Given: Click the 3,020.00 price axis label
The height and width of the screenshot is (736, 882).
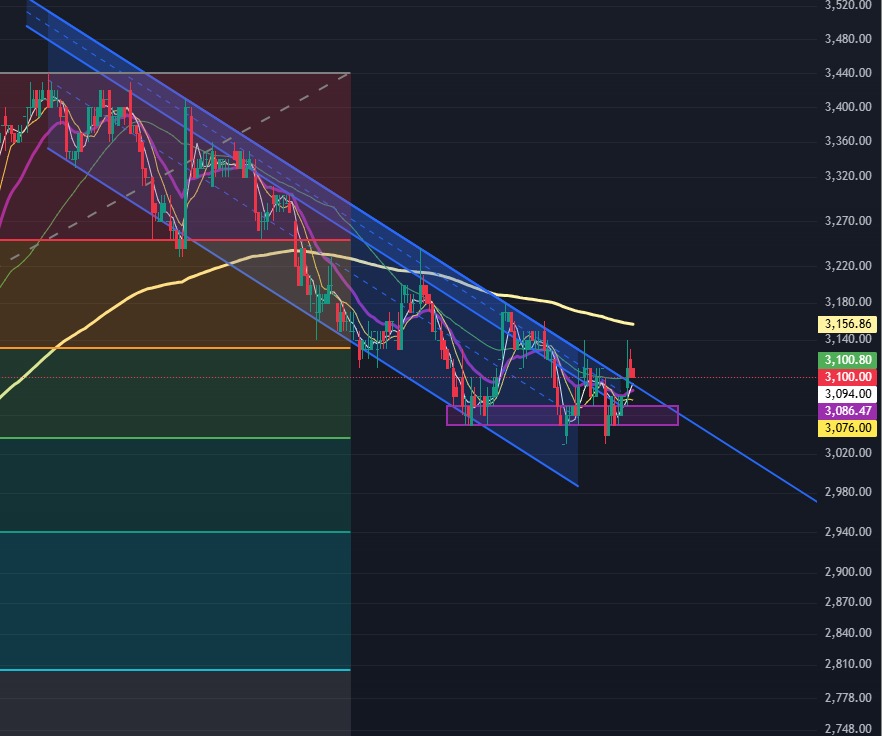Looking at the screenshot, I should (x=848, y=452).
